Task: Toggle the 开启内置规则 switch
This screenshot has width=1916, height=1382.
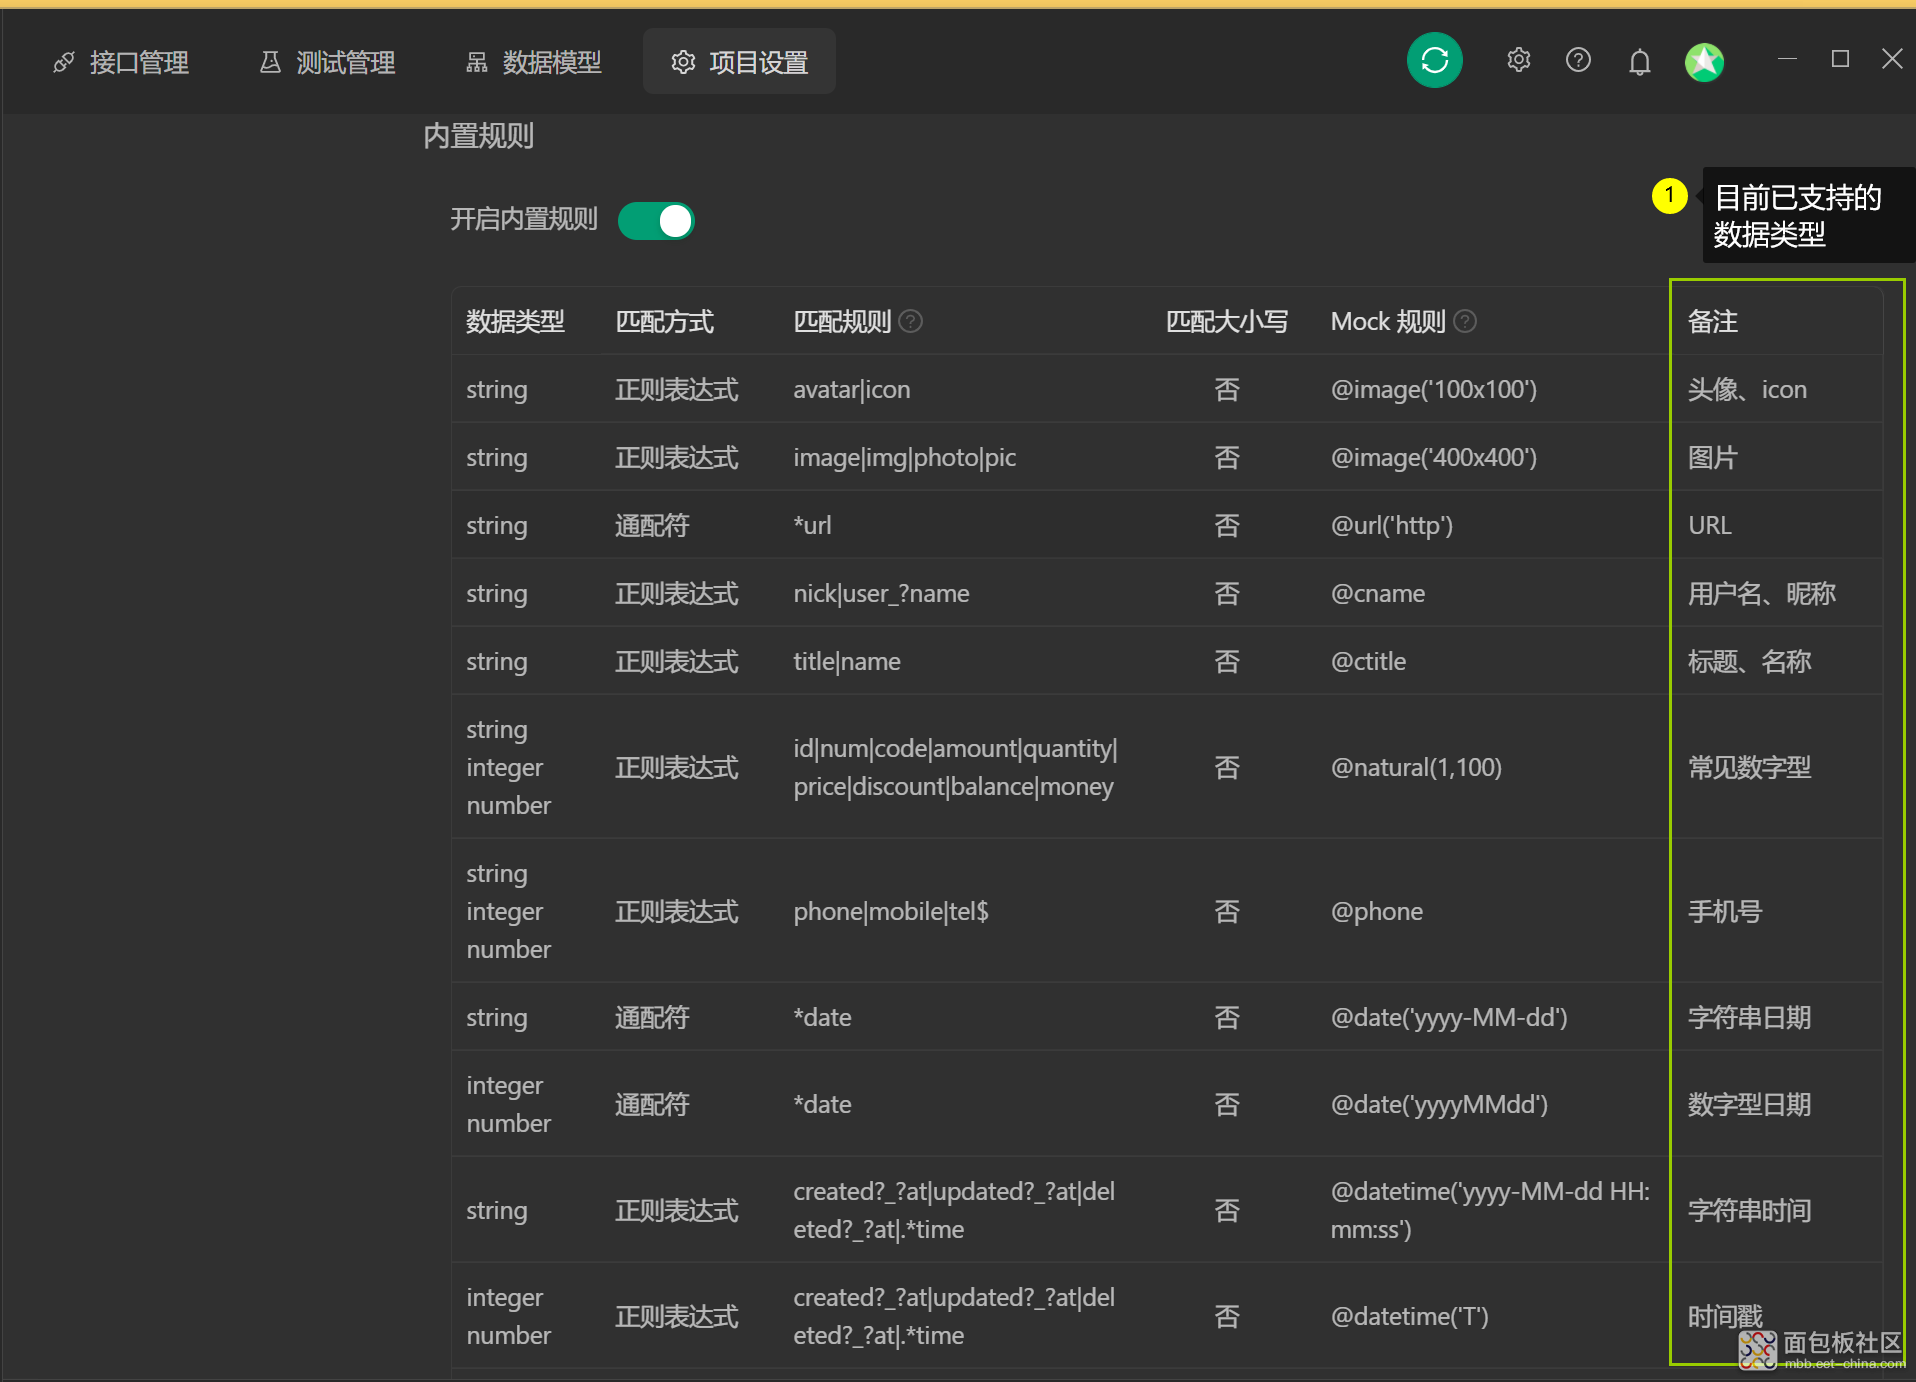Action: 656,221
